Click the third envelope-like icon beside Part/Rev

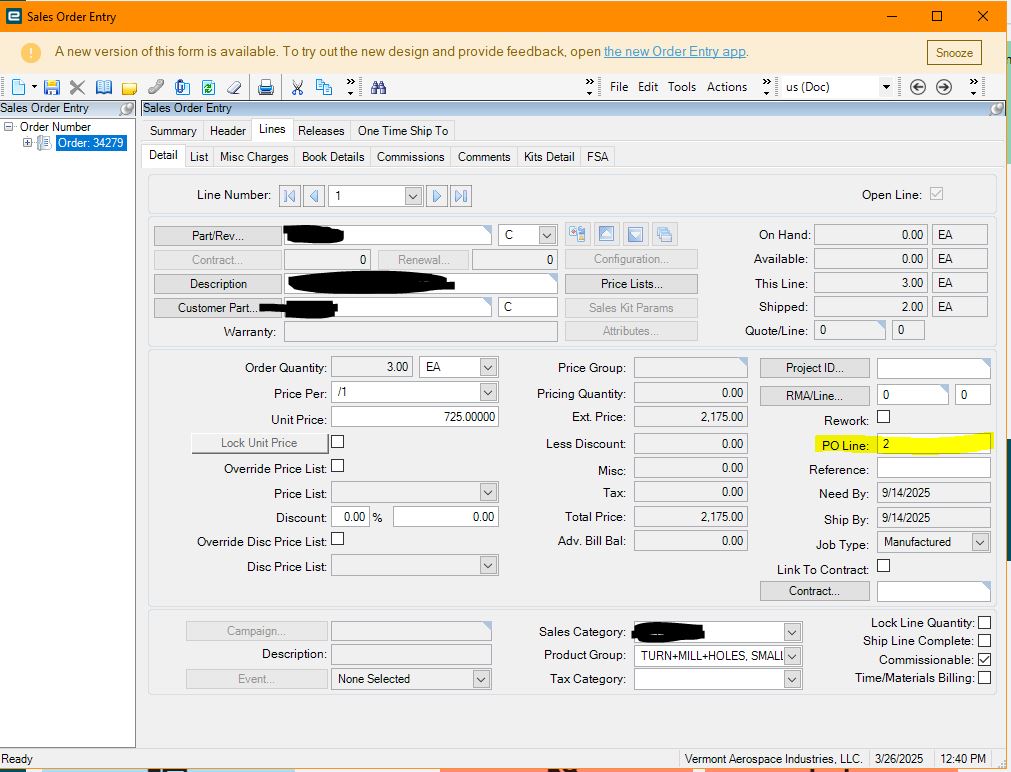point(635,234)
